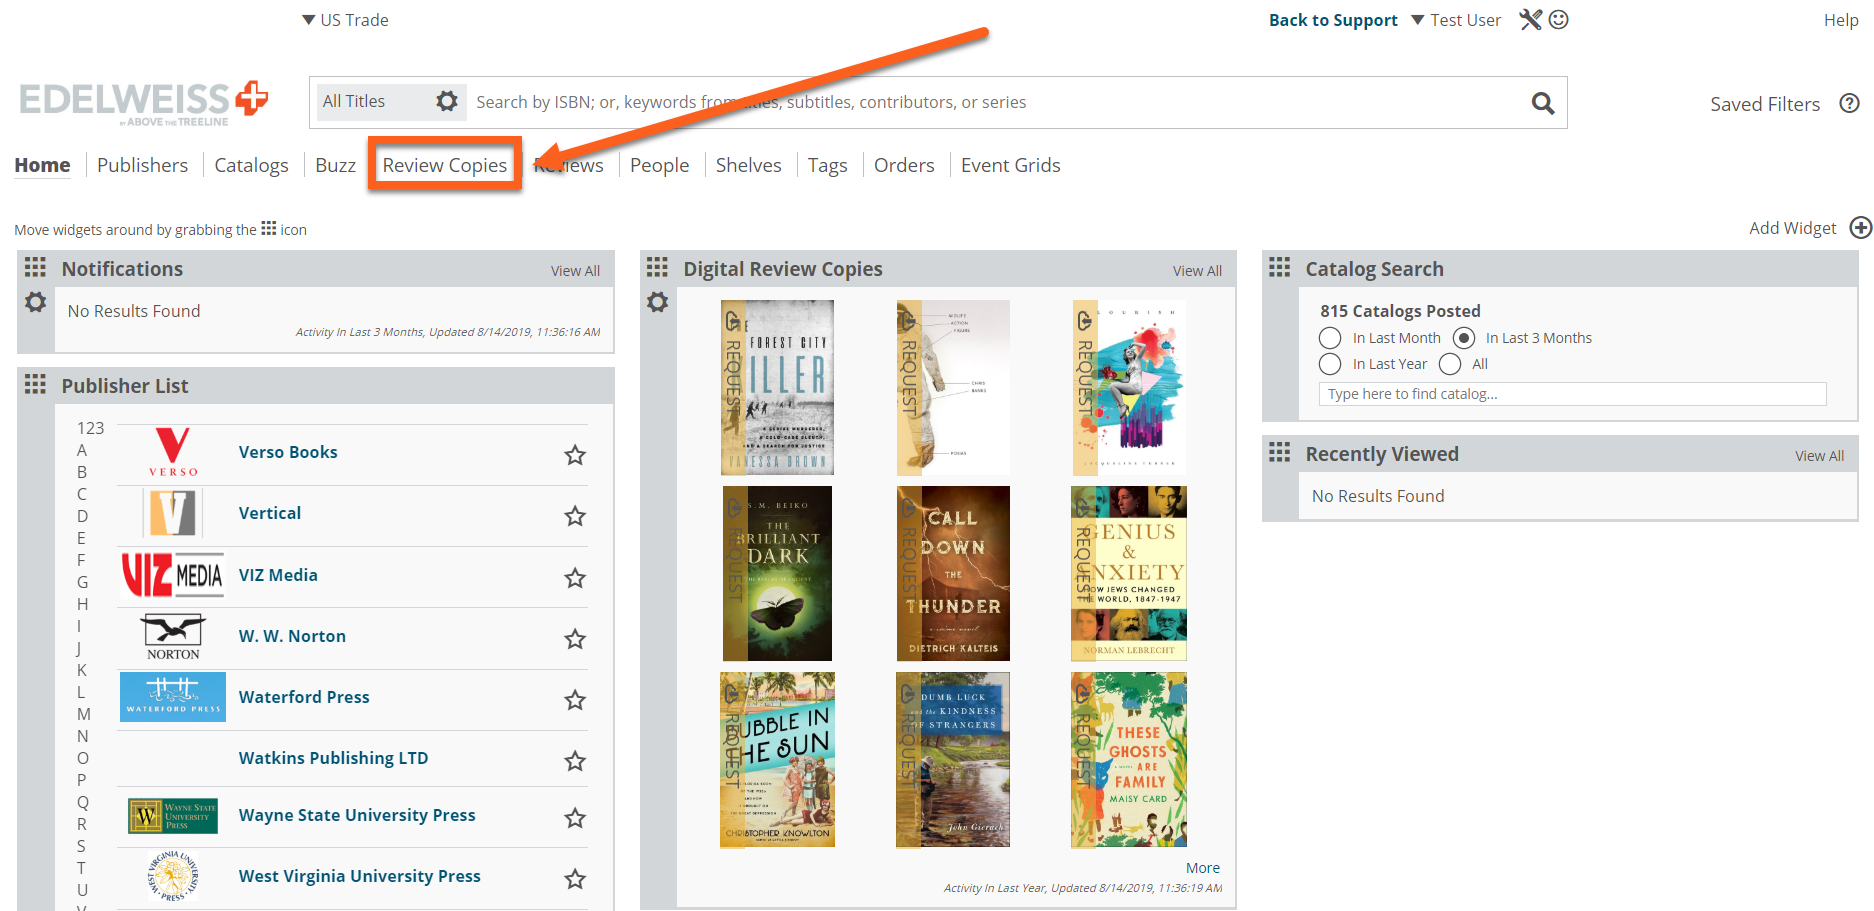The height and width of the screenshot is (911, 1874).
Task: Grab the Digital Review Copies grid handle
Action: click(657, 267)
